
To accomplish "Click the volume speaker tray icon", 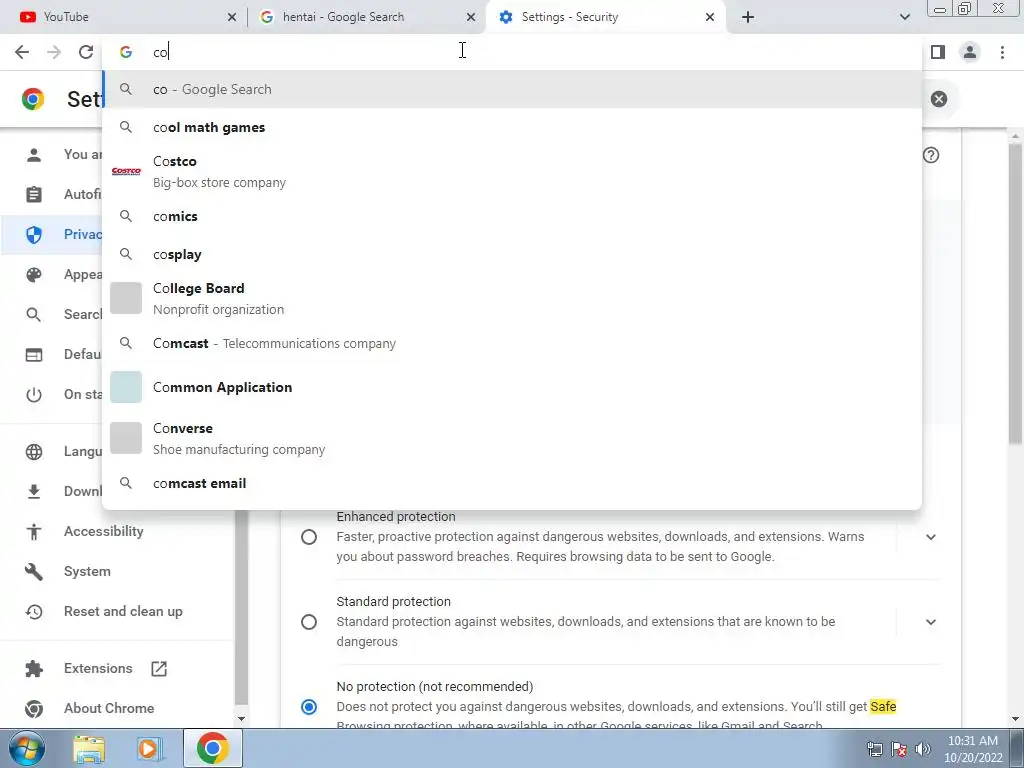I will coord(923,749).
